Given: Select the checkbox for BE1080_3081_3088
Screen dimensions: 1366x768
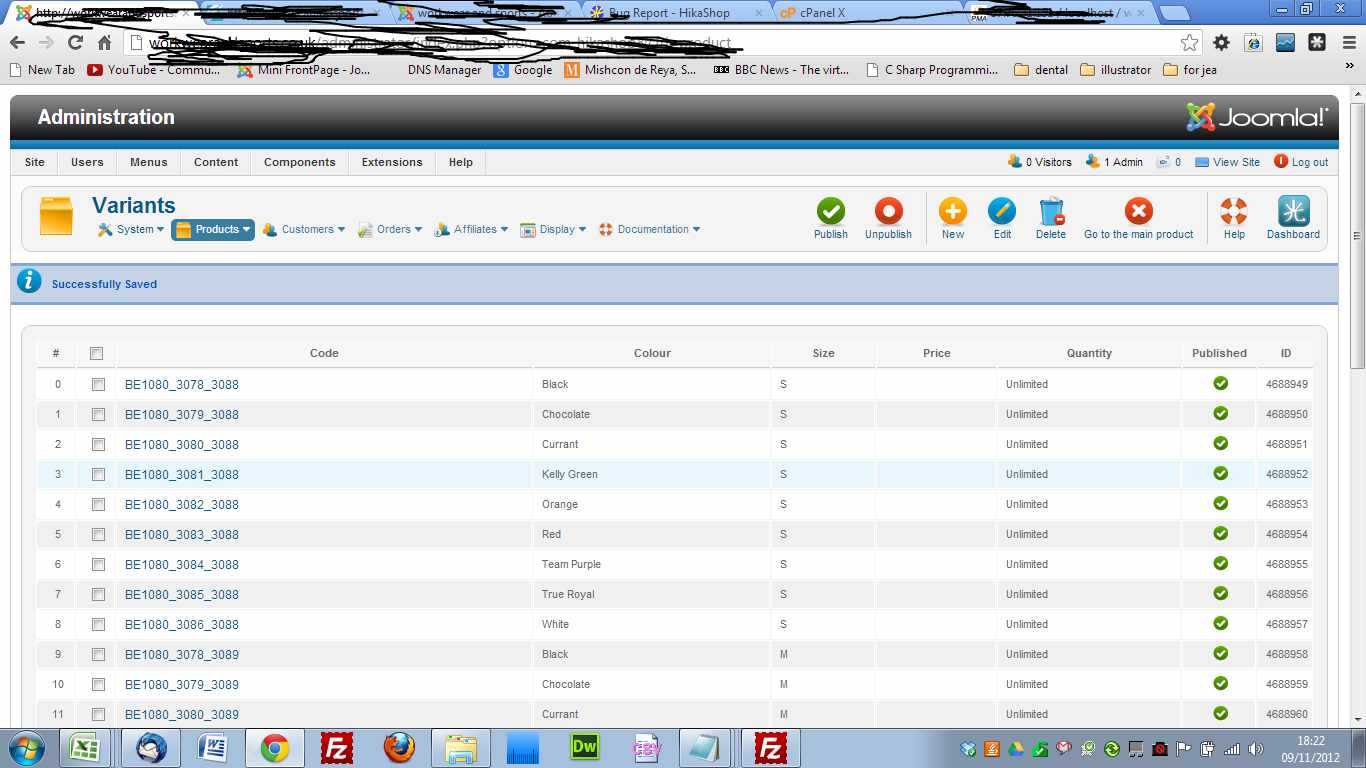Looking at the screenshot, I should point(98,474).
